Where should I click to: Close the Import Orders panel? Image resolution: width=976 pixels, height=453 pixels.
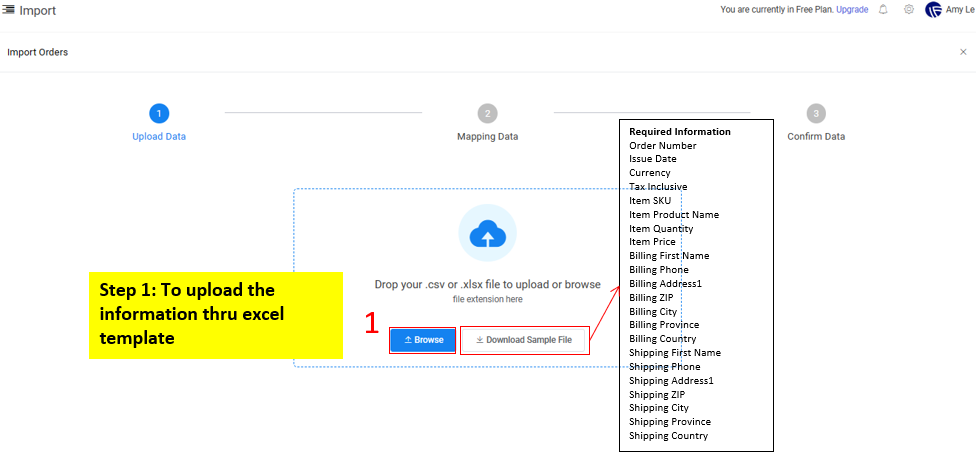point(963,52)
